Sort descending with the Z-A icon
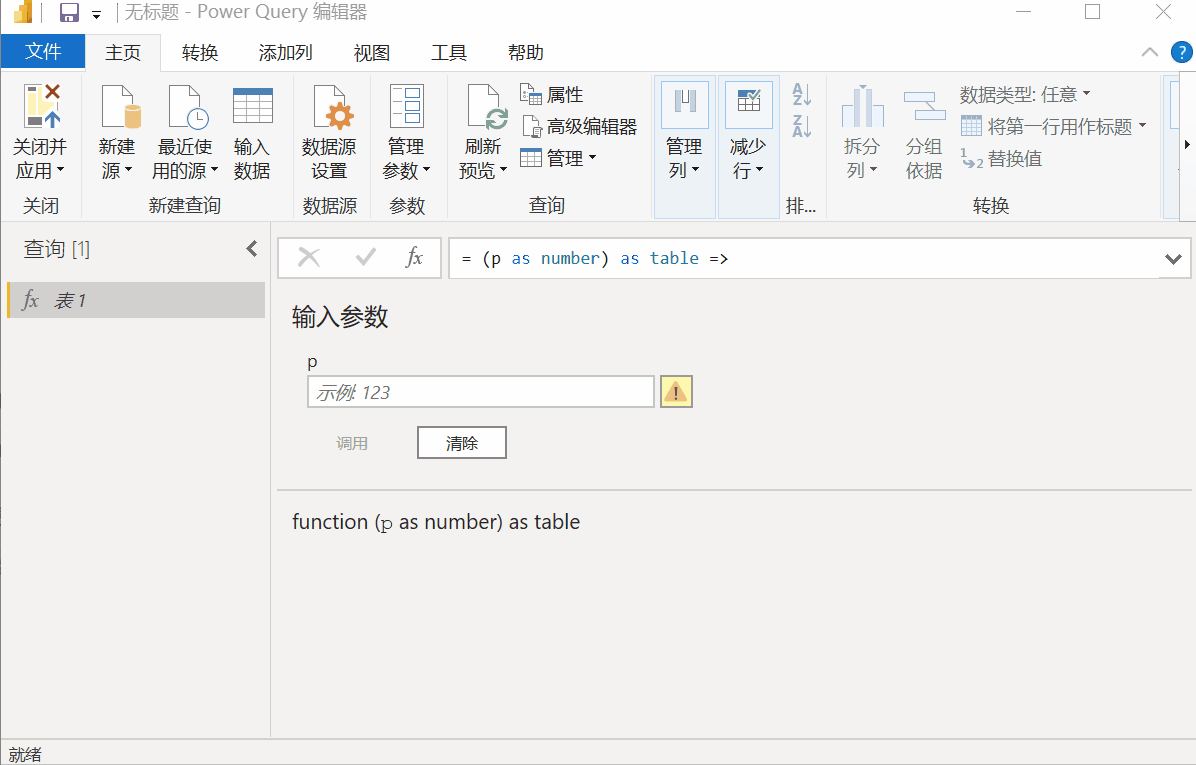 click(x=802, y=126)
